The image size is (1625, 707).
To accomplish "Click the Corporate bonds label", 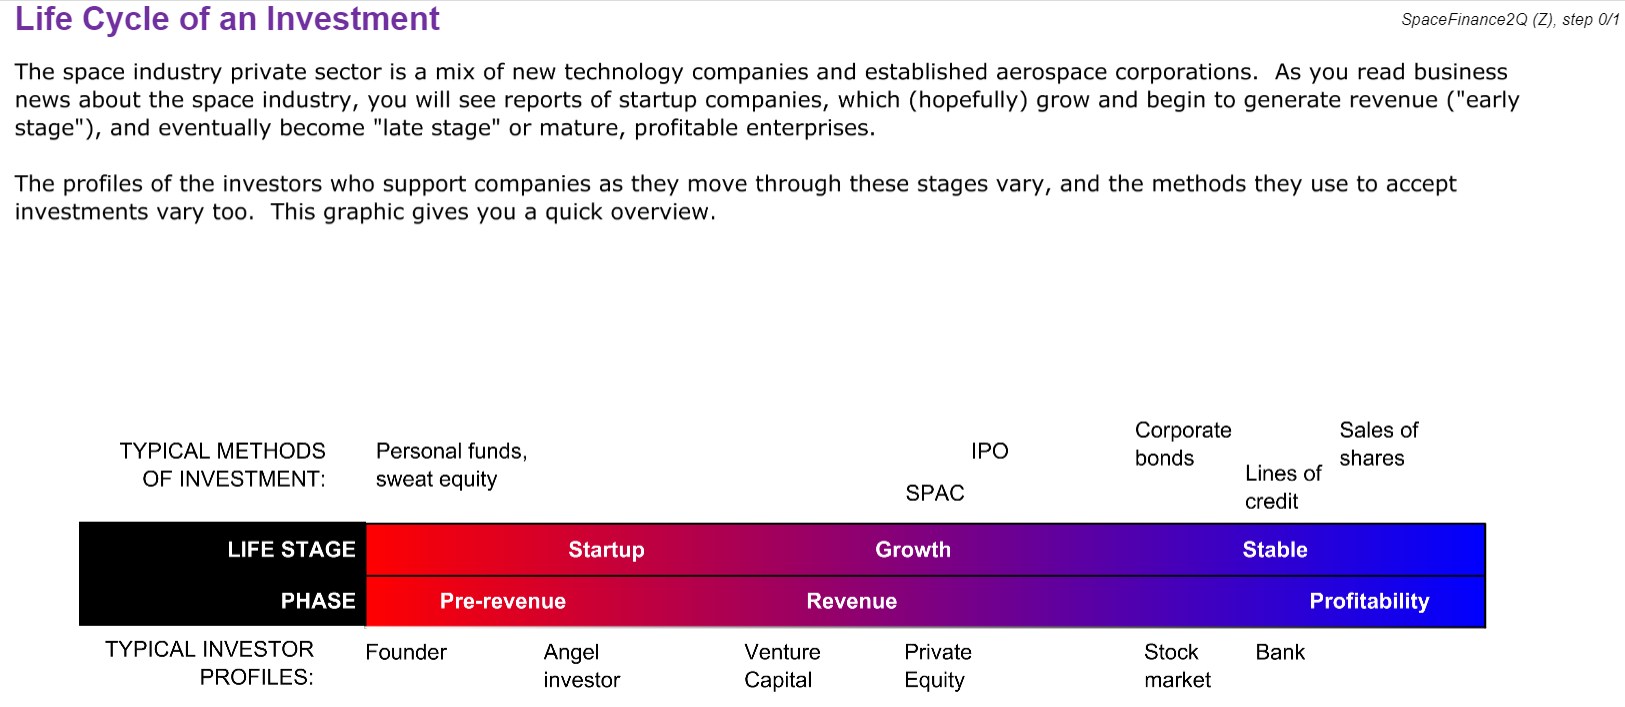I will coord(1182,444).
